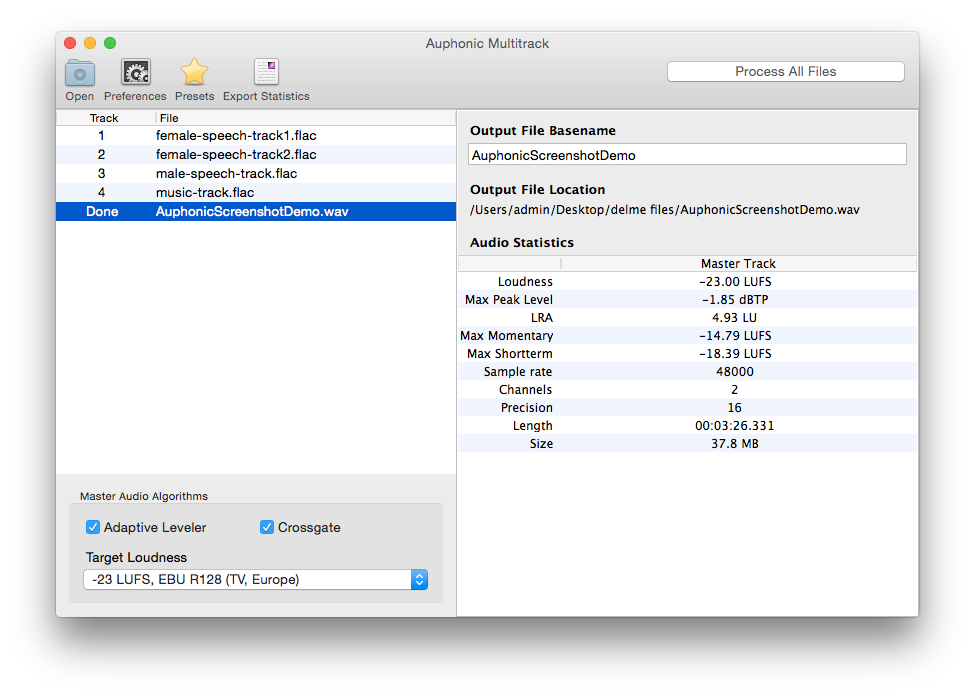Click the output file location path text
This screenshot has height=697, width=975.
pyautogui.click(x=665, y=210)
